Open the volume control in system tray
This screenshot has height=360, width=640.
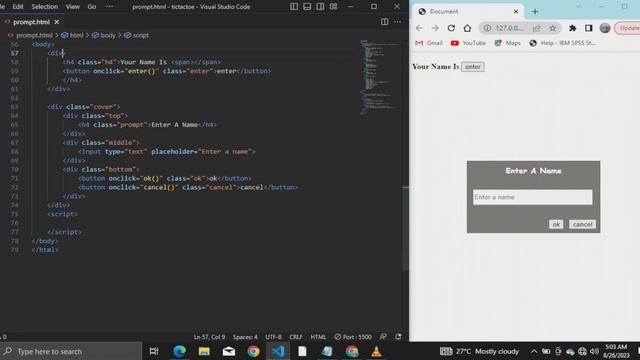click(x=594, y=351)
